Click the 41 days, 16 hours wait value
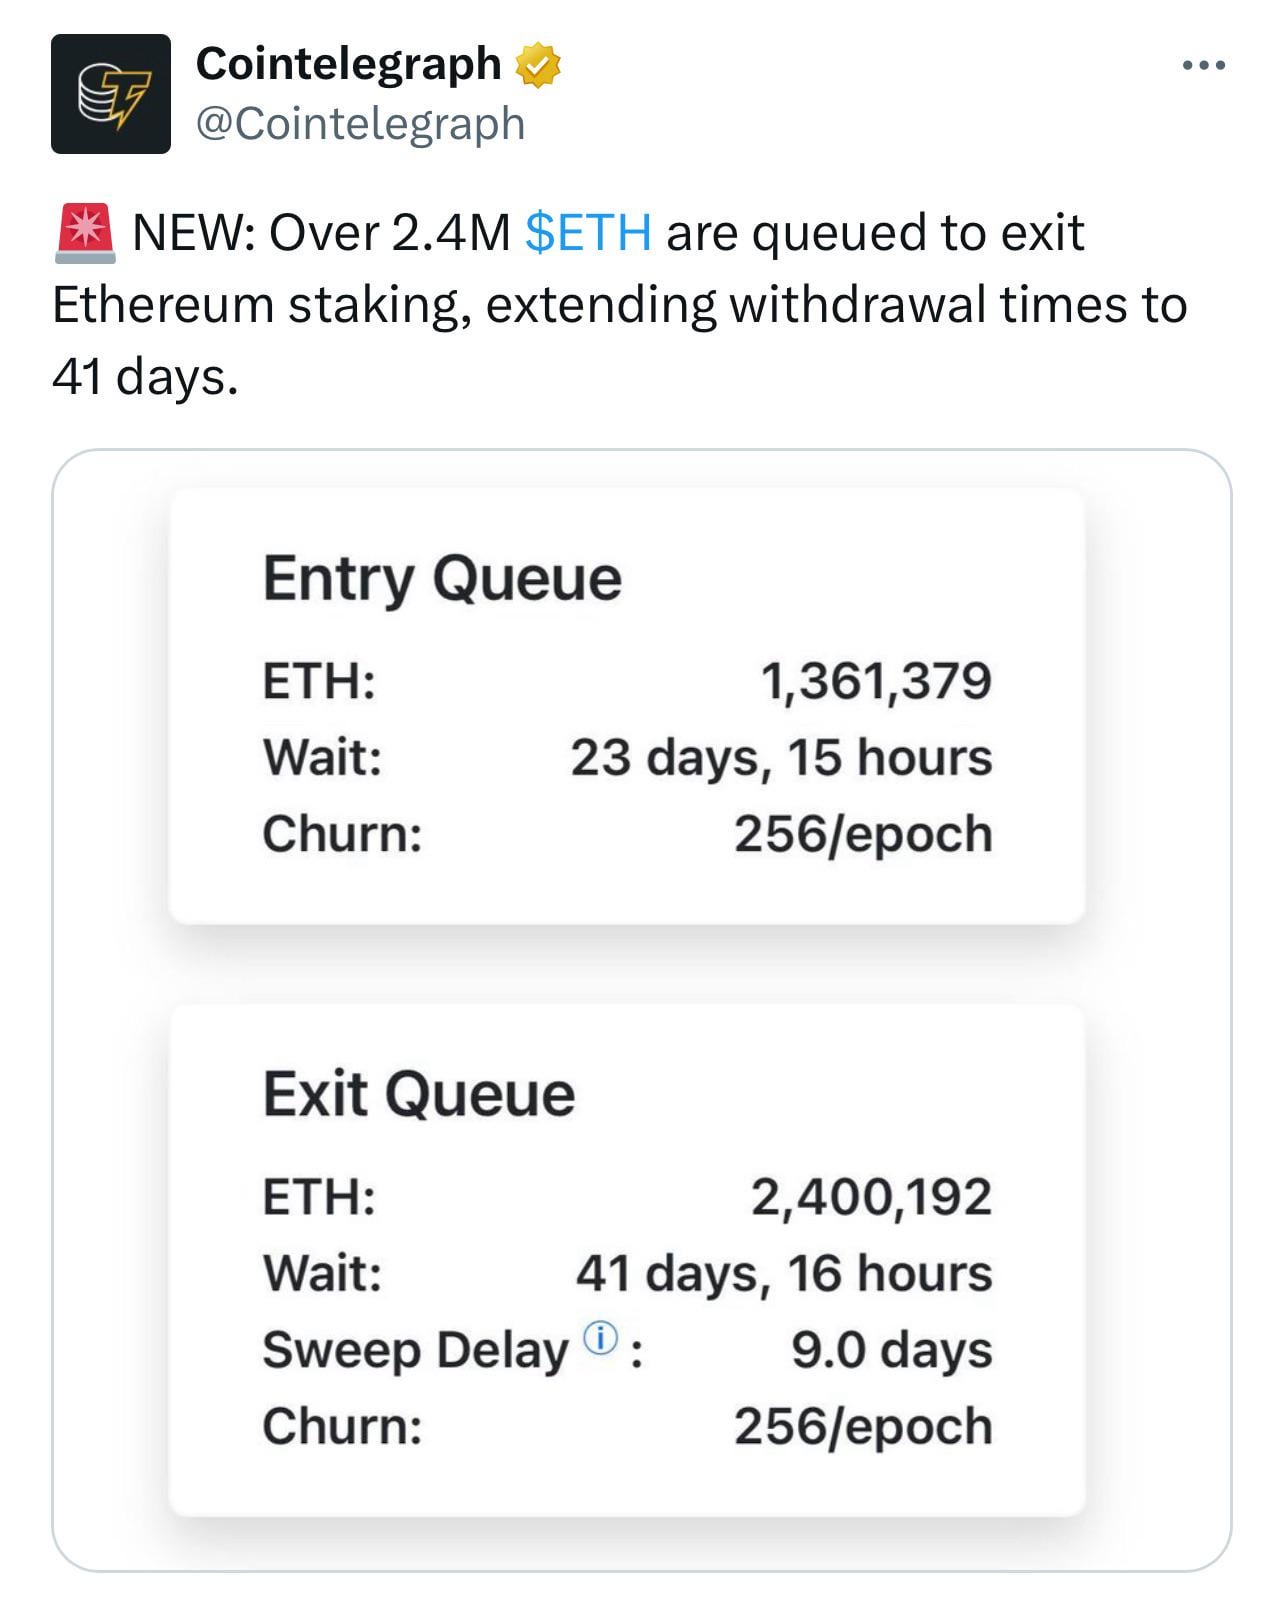 coord(783,1274)
